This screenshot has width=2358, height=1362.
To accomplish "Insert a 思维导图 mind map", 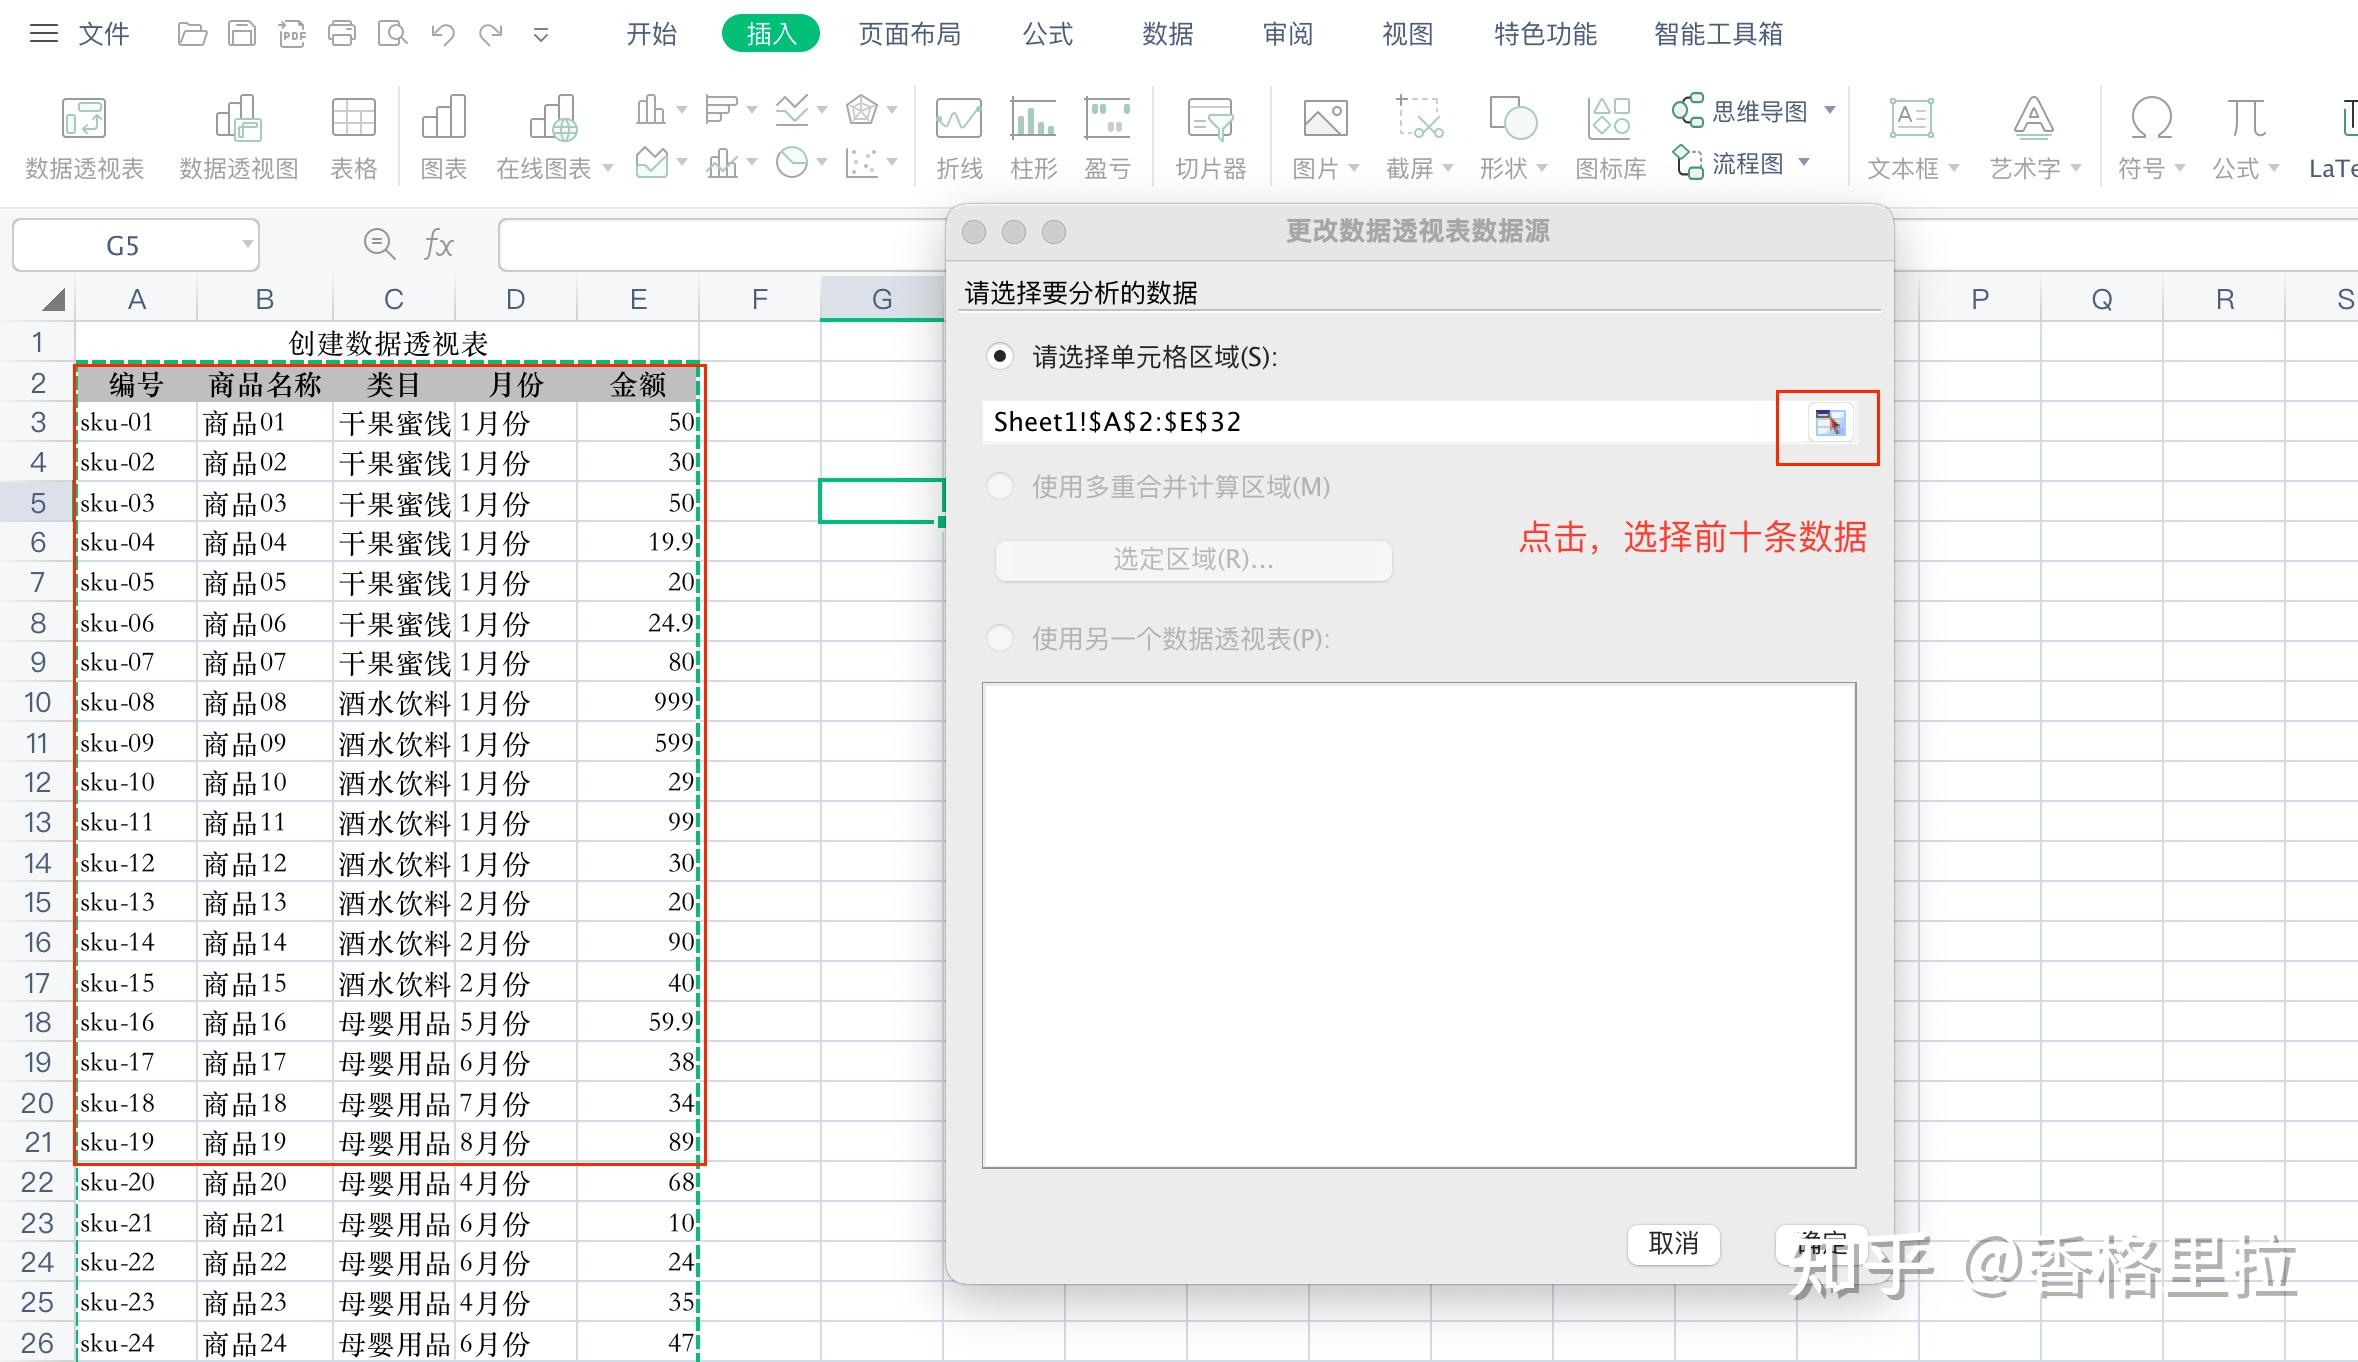I will click(1750, 111).
